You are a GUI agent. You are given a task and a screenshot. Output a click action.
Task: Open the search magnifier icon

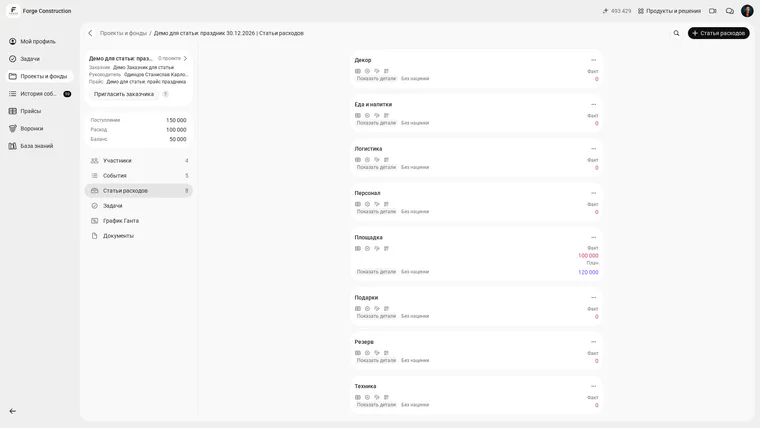pos(676,33)
